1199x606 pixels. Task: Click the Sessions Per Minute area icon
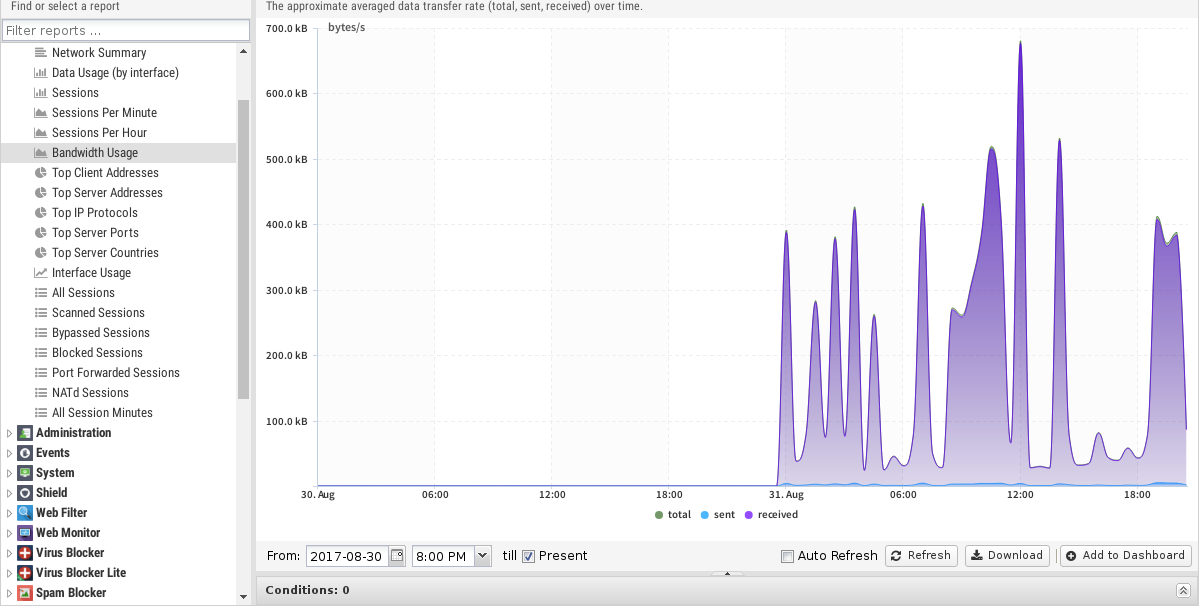pos(41,112)
